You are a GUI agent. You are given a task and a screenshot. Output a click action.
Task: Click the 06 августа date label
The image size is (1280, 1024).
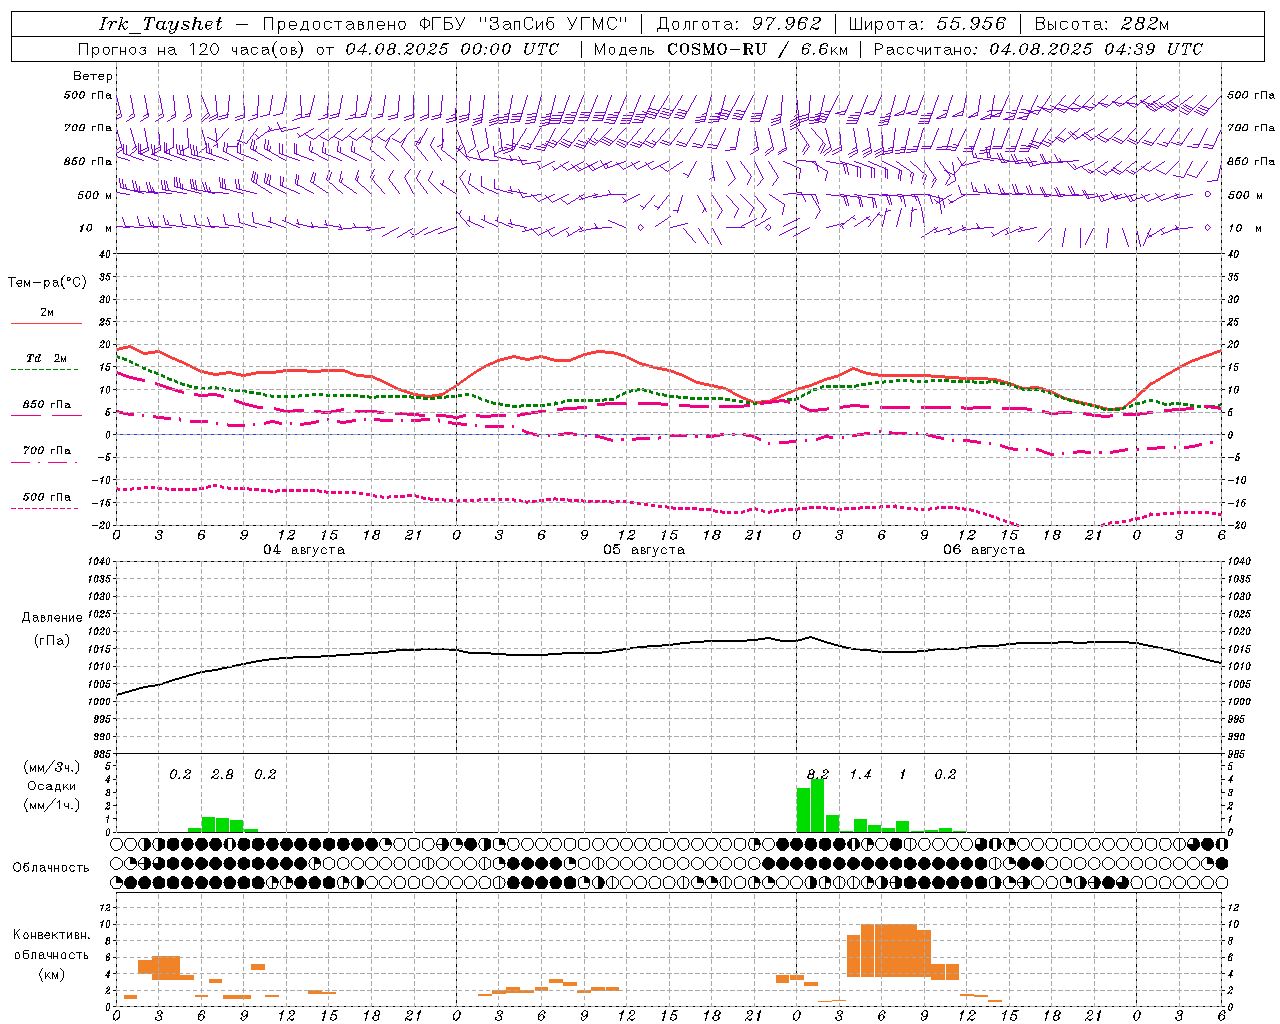984,550
